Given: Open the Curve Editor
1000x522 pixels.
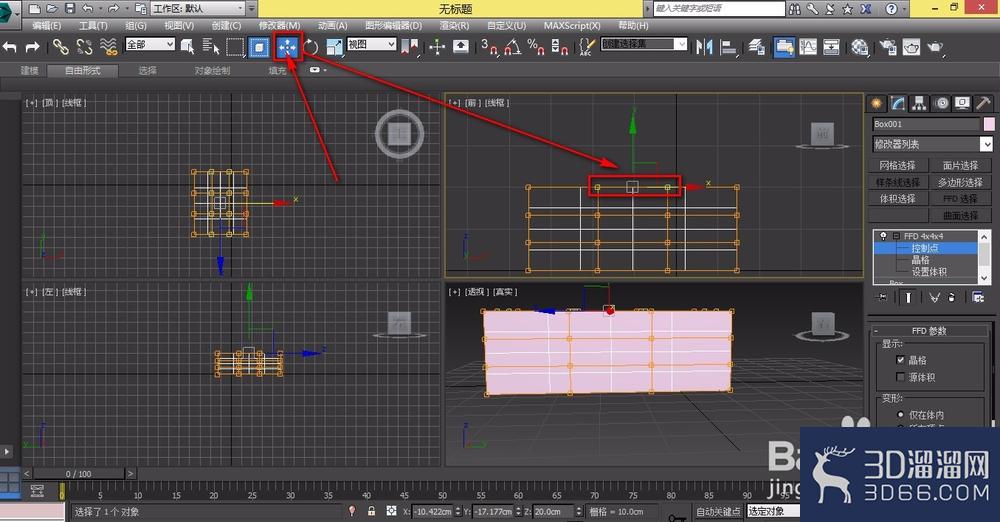Looking at the screenshot, I should (808, 47).
